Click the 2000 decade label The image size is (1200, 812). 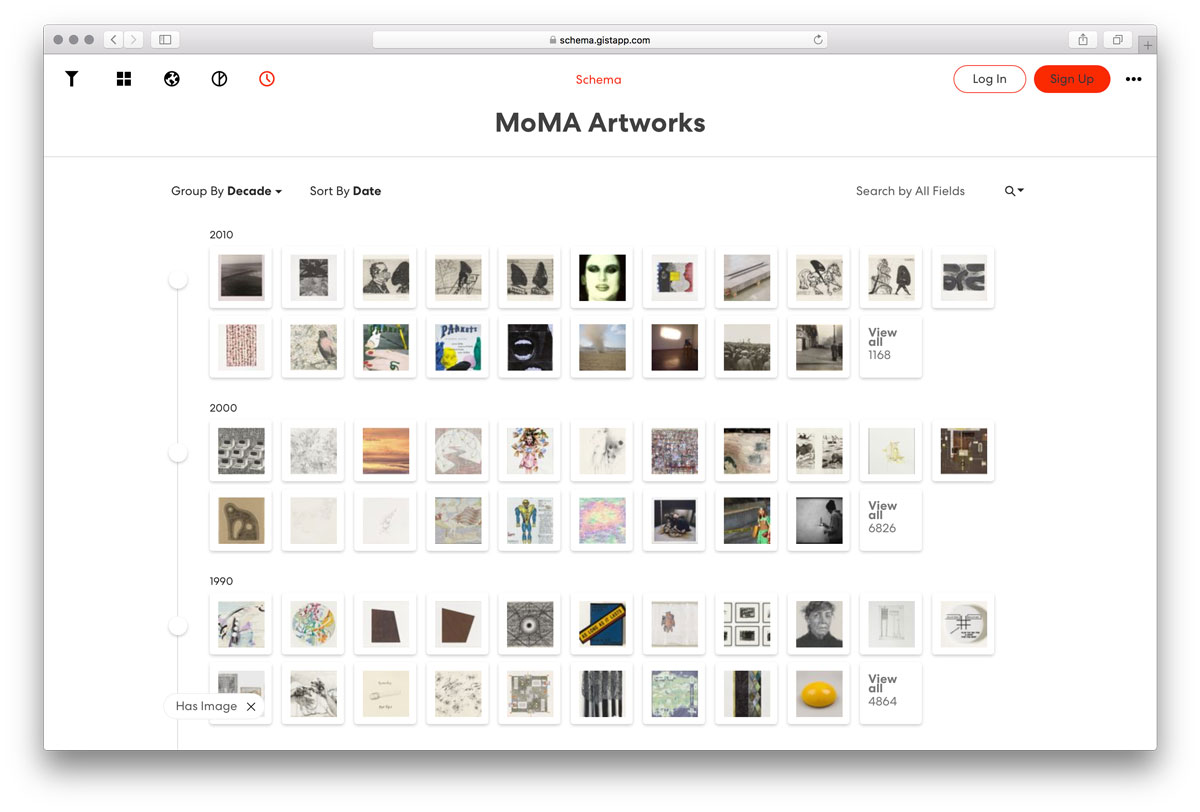(x=221, y=408)
